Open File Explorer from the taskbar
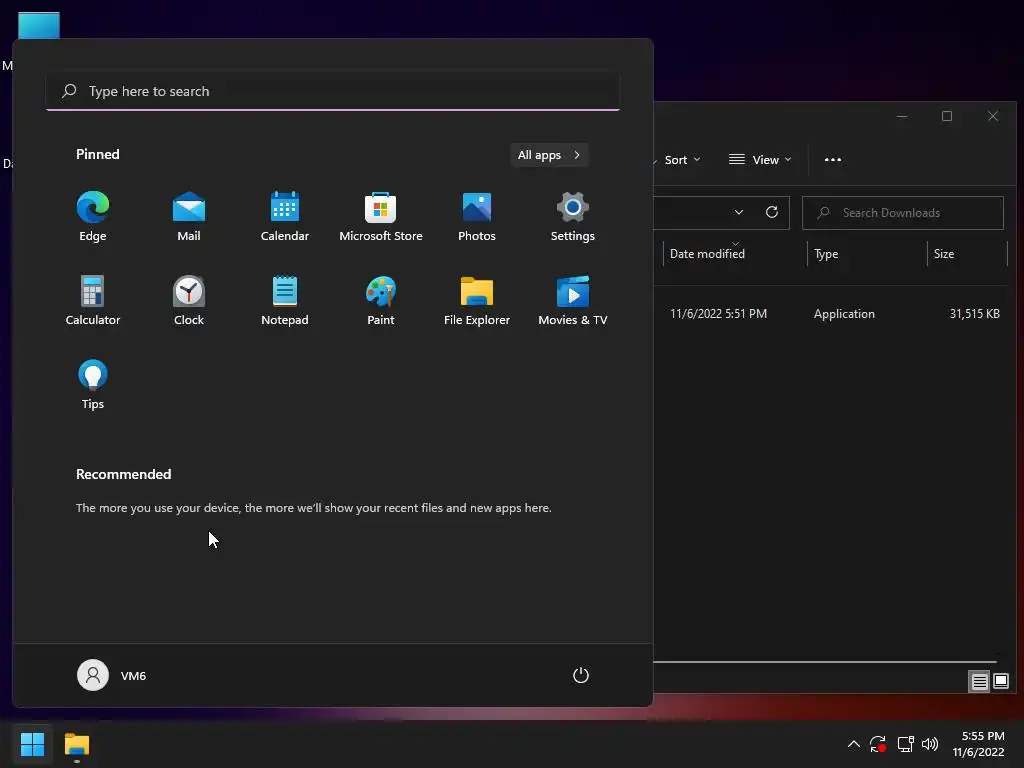This screenshot has width=1024, height=768. tap(76, 744)
